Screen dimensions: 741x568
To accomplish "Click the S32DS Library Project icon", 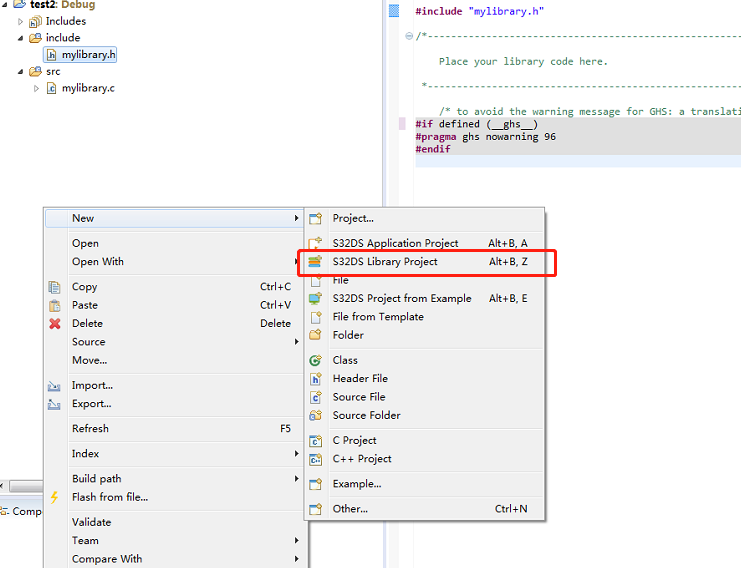I will tap(315, 261).
